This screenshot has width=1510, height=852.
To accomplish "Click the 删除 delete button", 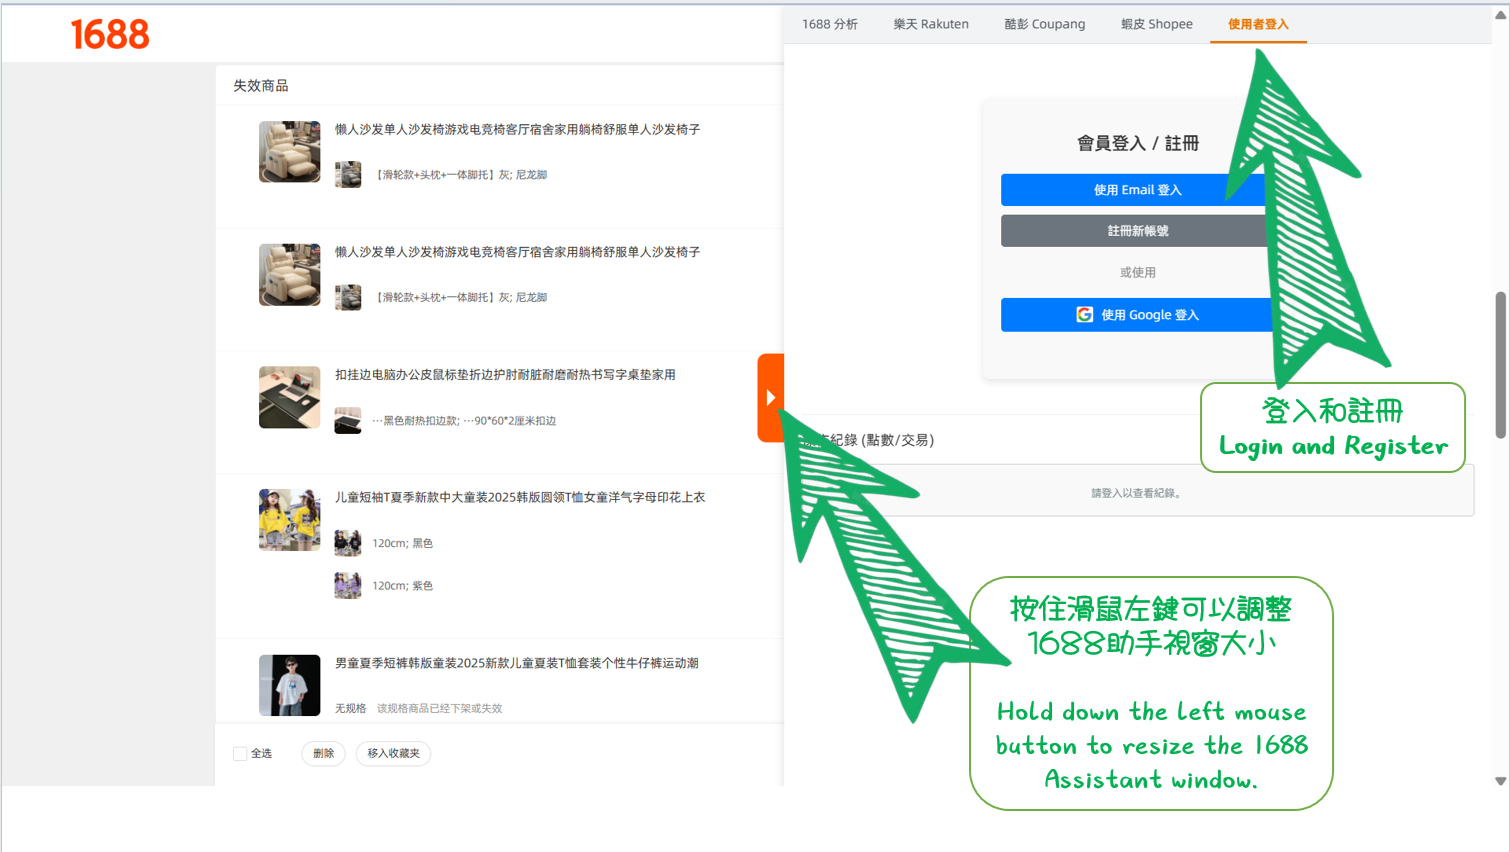I will (323, 754).
